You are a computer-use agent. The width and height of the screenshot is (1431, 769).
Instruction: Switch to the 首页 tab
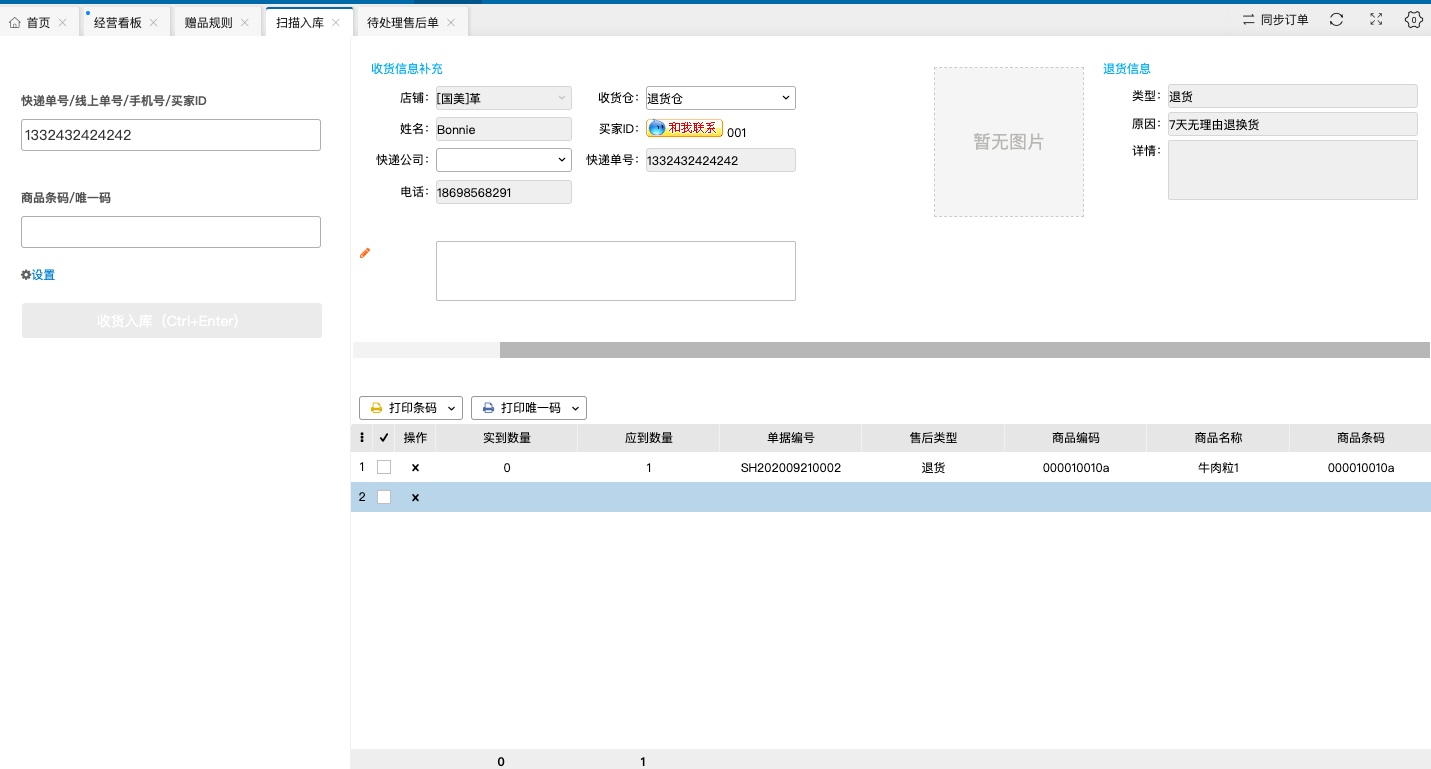[x=38, y=22]
